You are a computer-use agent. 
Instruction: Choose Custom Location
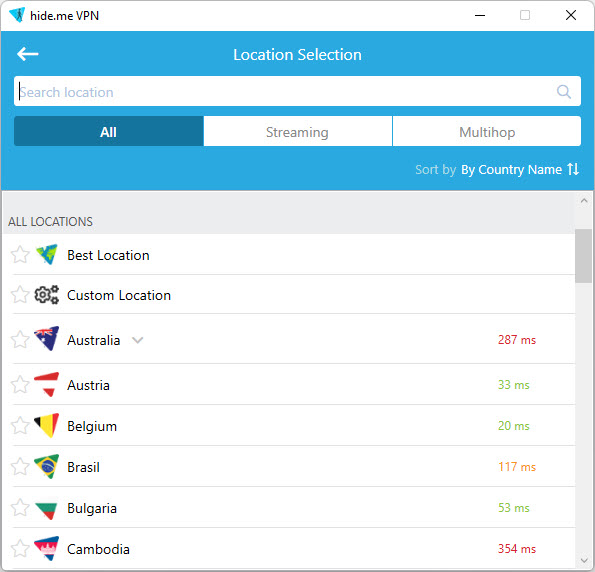coord(119,295)
